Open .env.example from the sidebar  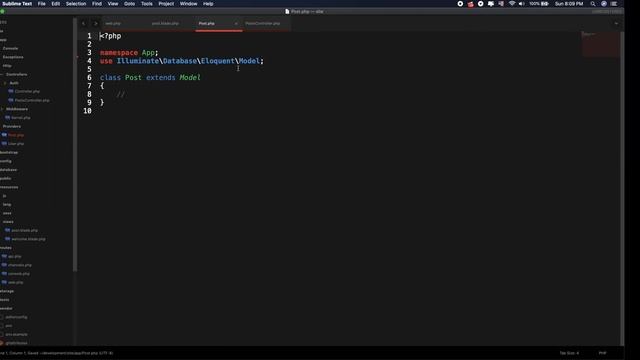(x=16, y=334)
